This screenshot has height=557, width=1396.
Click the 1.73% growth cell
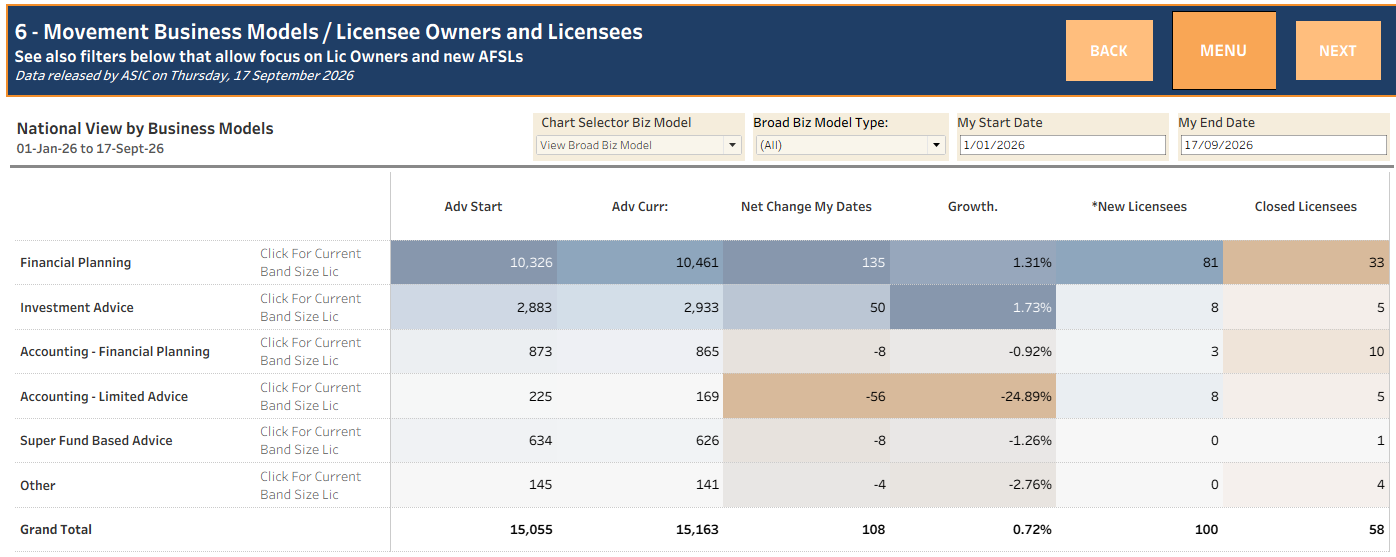click(973, 307)
